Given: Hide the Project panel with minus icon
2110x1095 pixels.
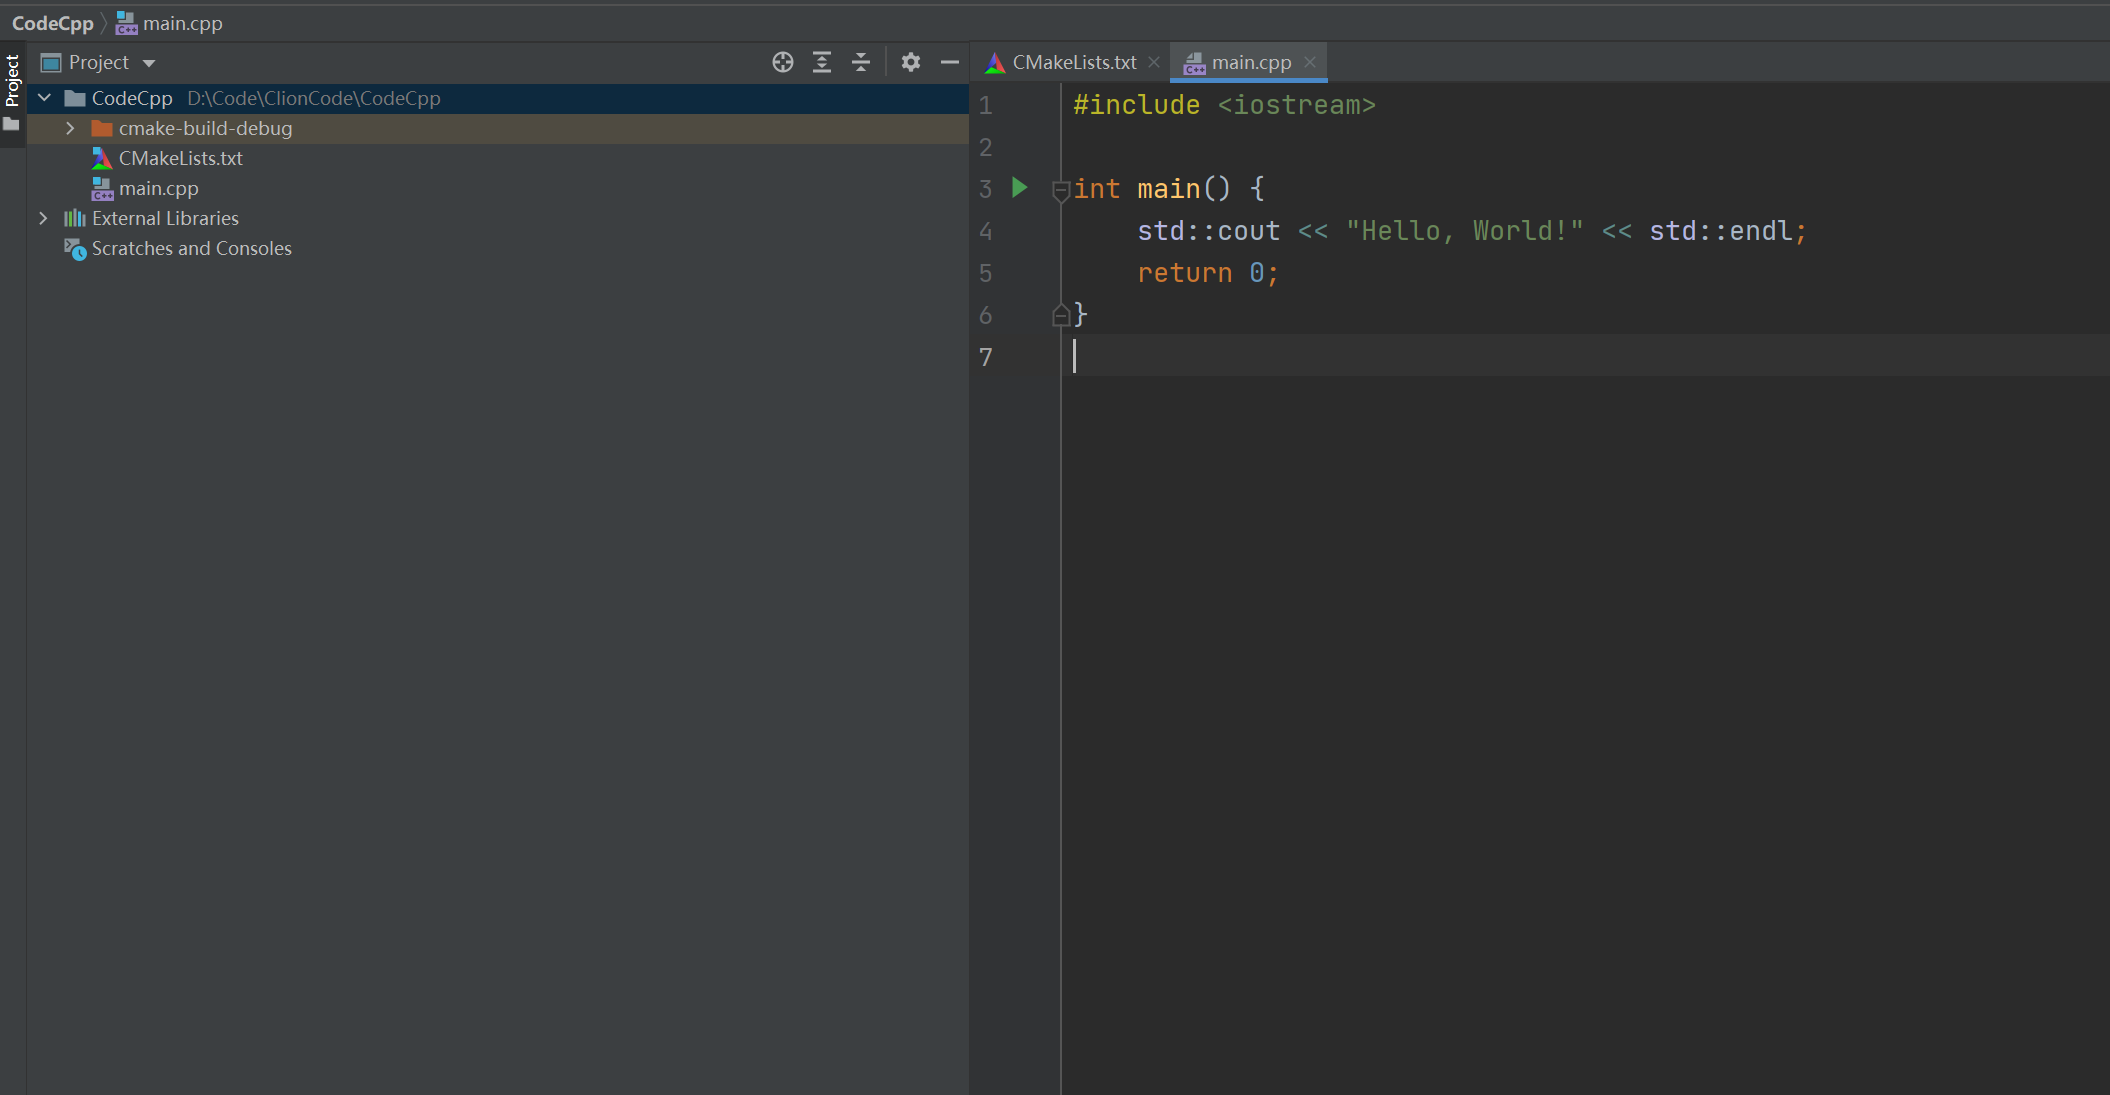Looking at the screenshot, I should (x=950, y=62).
